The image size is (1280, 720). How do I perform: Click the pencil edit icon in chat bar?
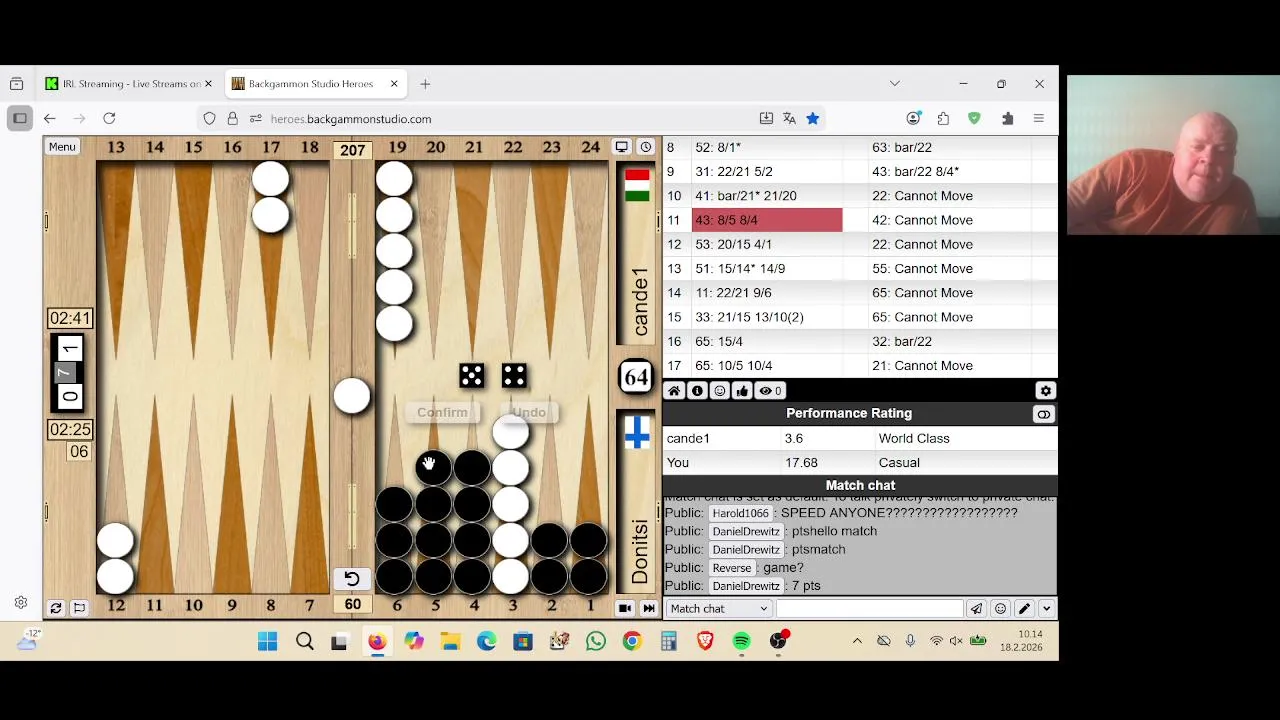point(1023,608)
